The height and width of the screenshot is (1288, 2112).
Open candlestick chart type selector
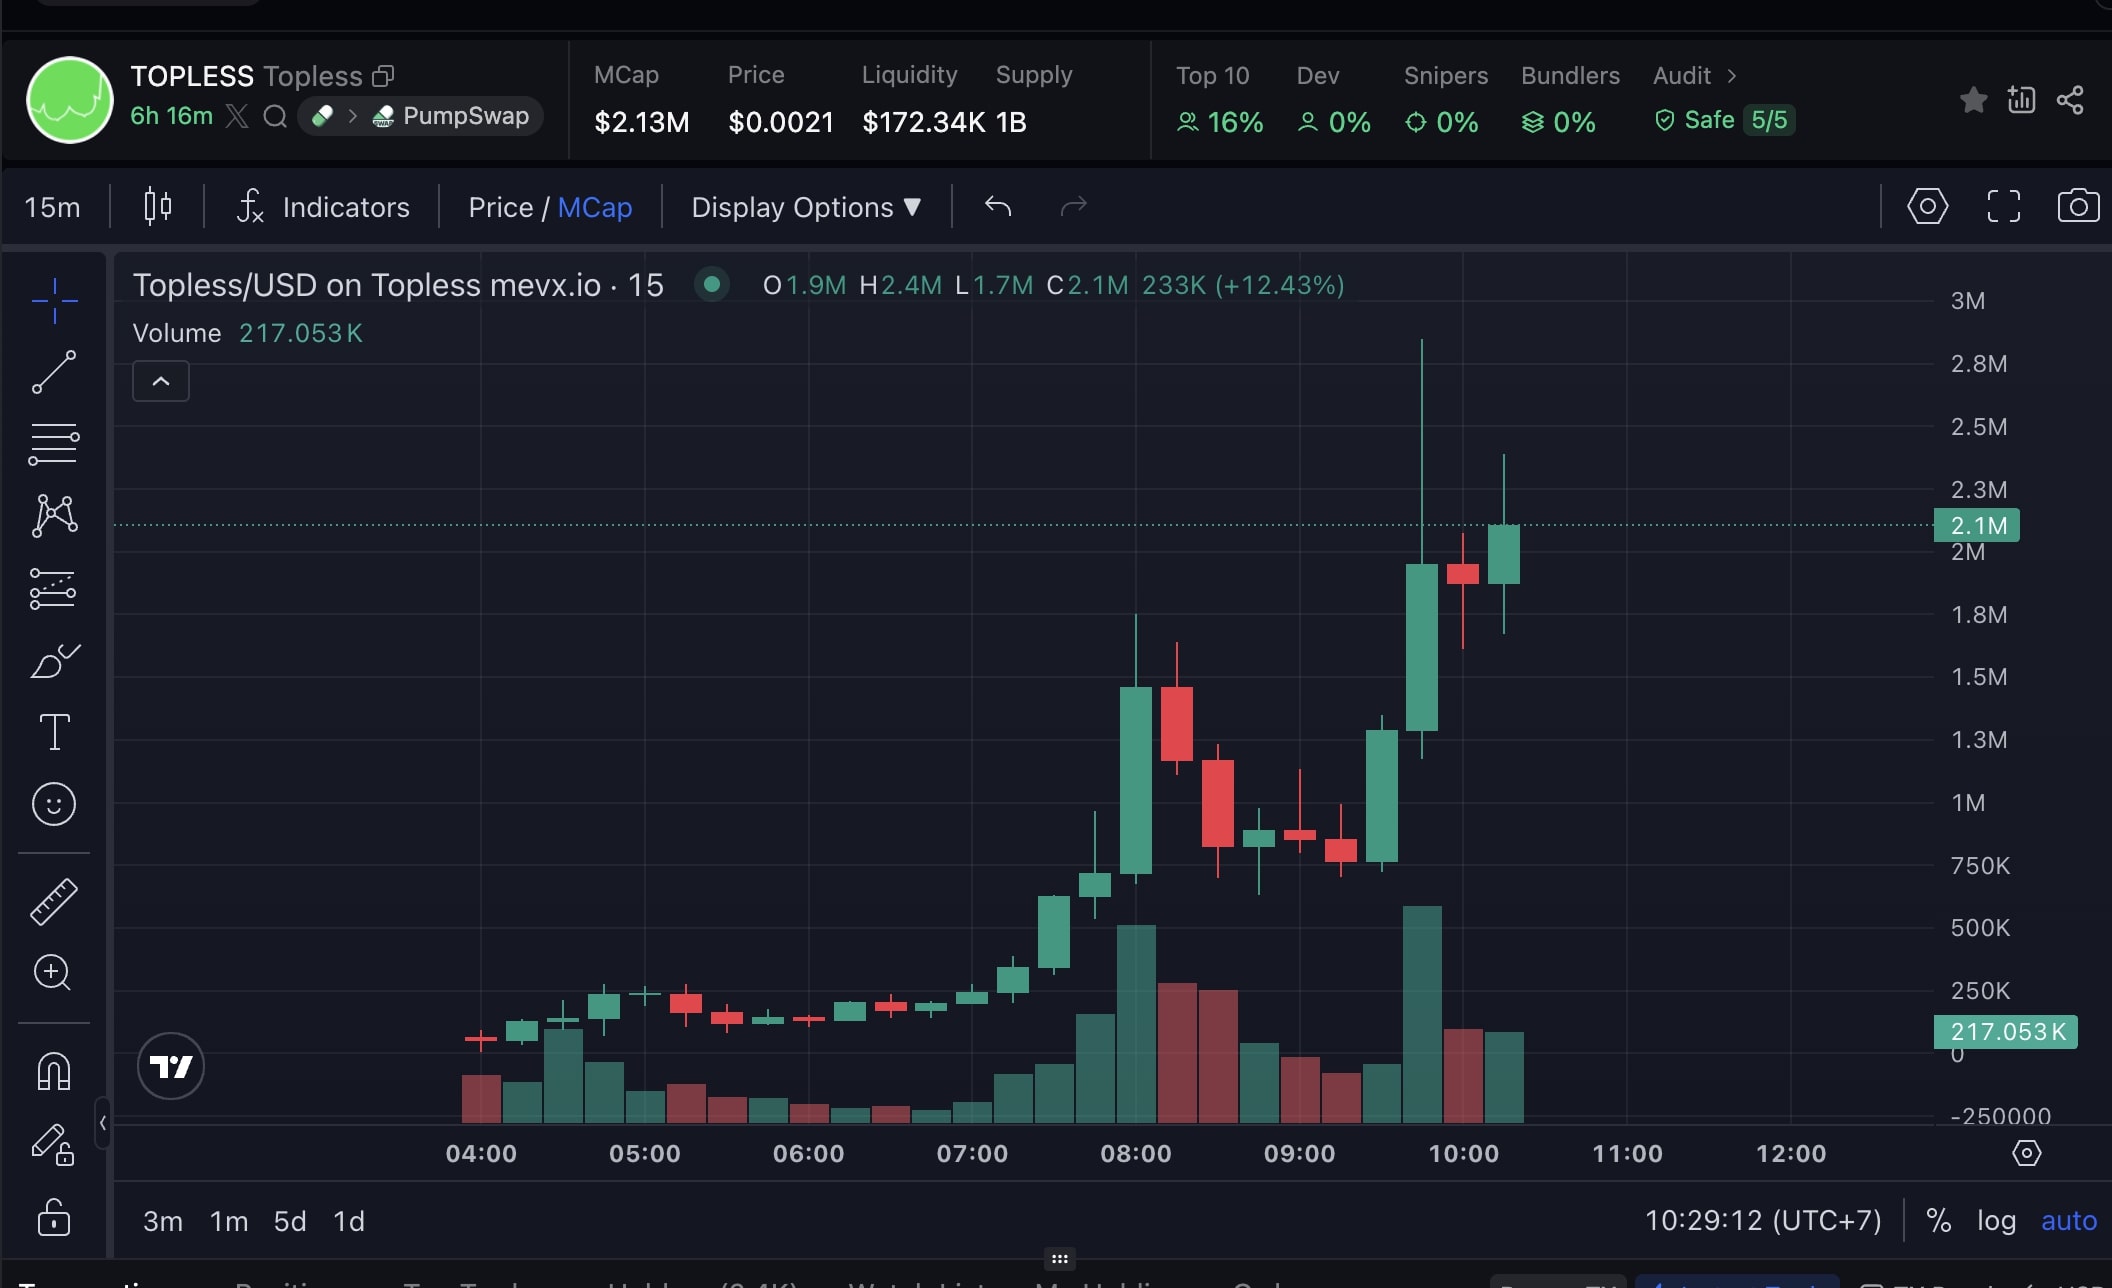pos(157,207)
